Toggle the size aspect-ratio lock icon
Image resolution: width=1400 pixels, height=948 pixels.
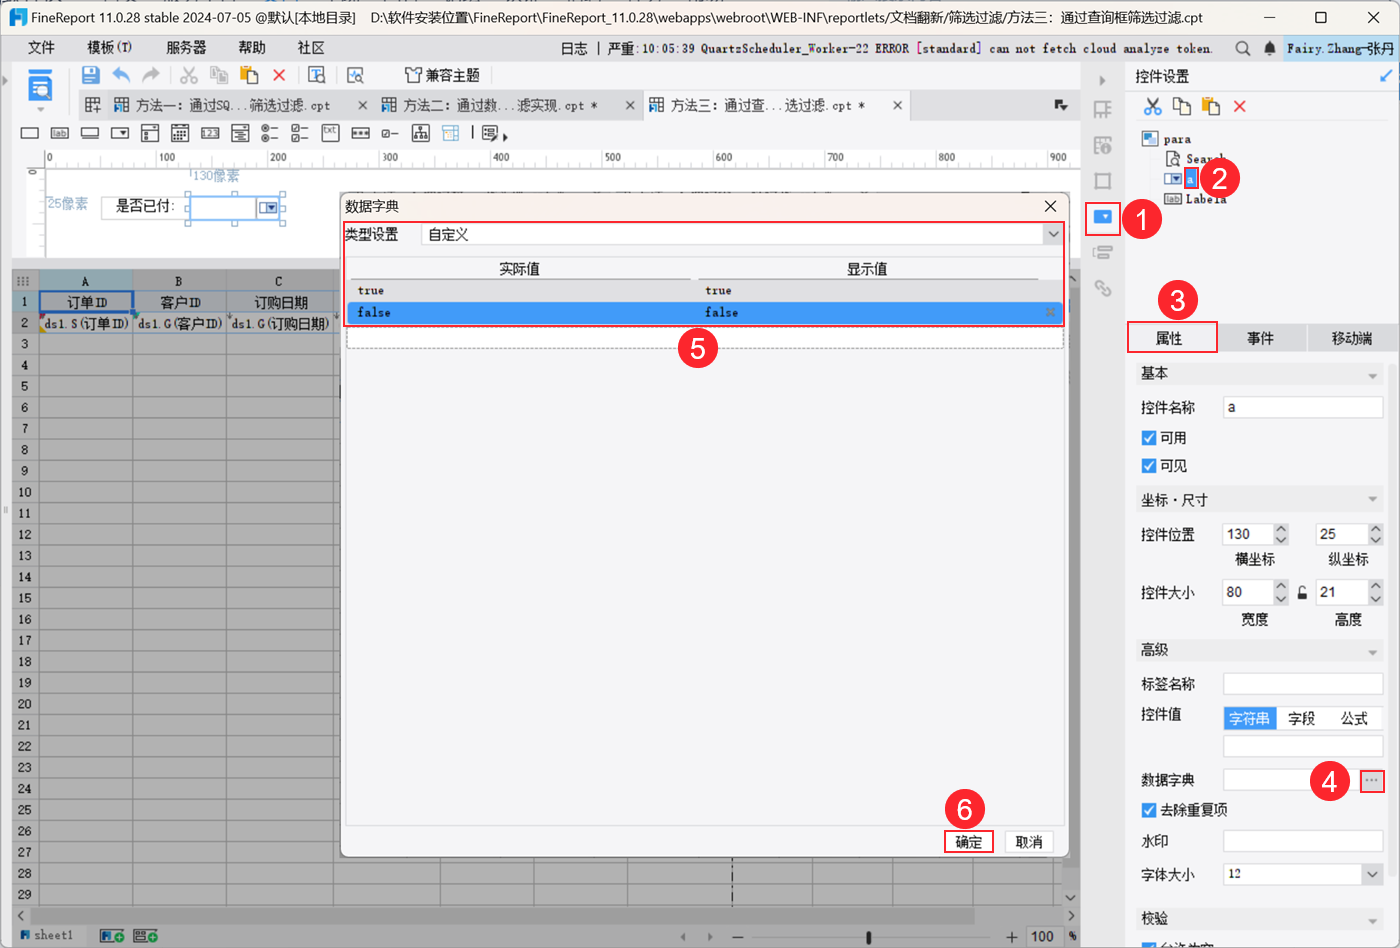[x=1302, y=593]
